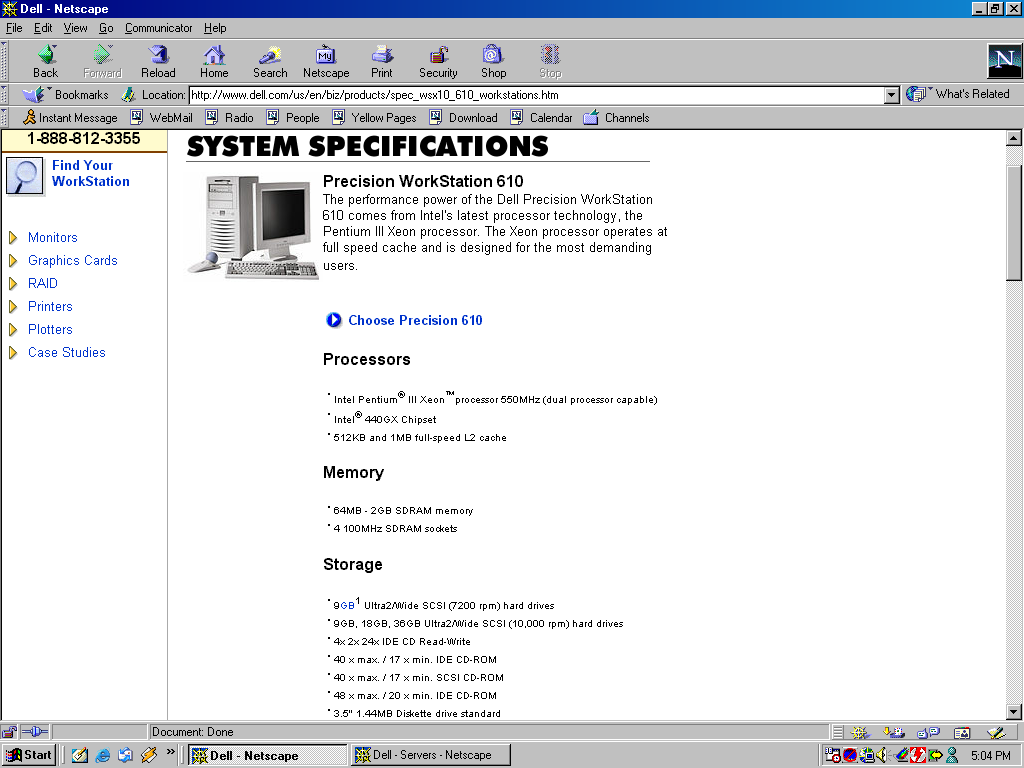
Task: Open the People personal toolbar link
Action: click(293, 118)
